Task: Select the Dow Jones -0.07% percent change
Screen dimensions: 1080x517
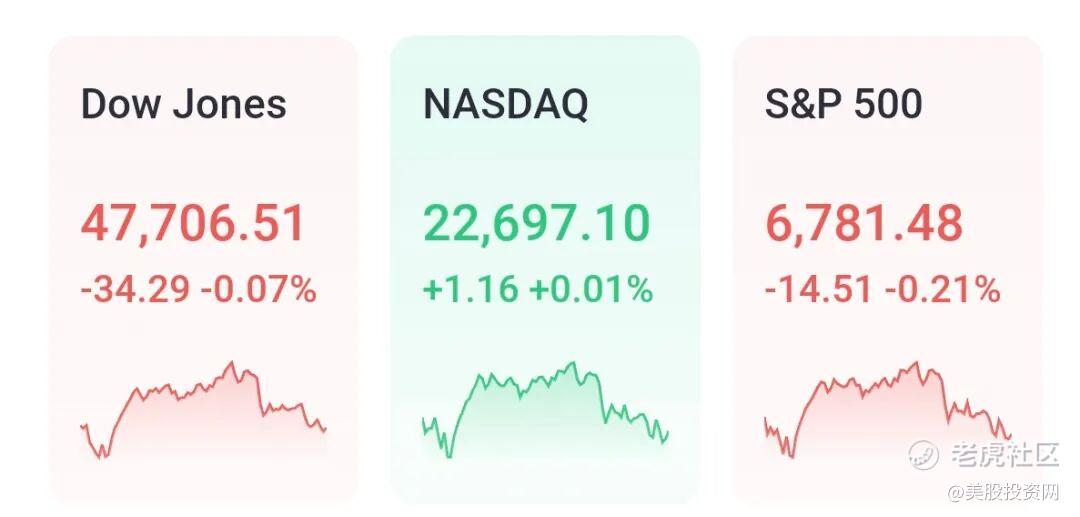Action: pyautogui.click(x=259, y=290)
